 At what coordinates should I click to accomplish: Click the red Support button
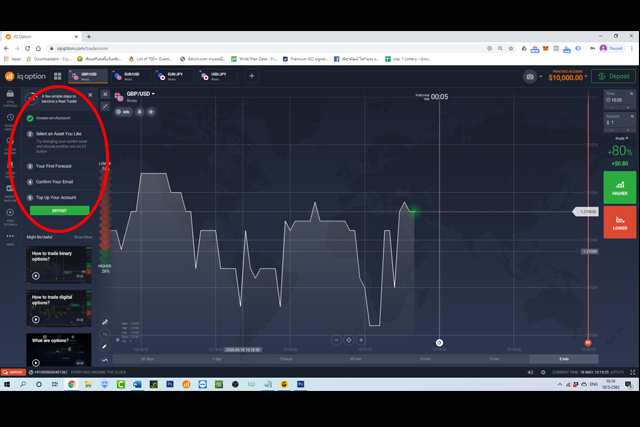click(13, 372)
